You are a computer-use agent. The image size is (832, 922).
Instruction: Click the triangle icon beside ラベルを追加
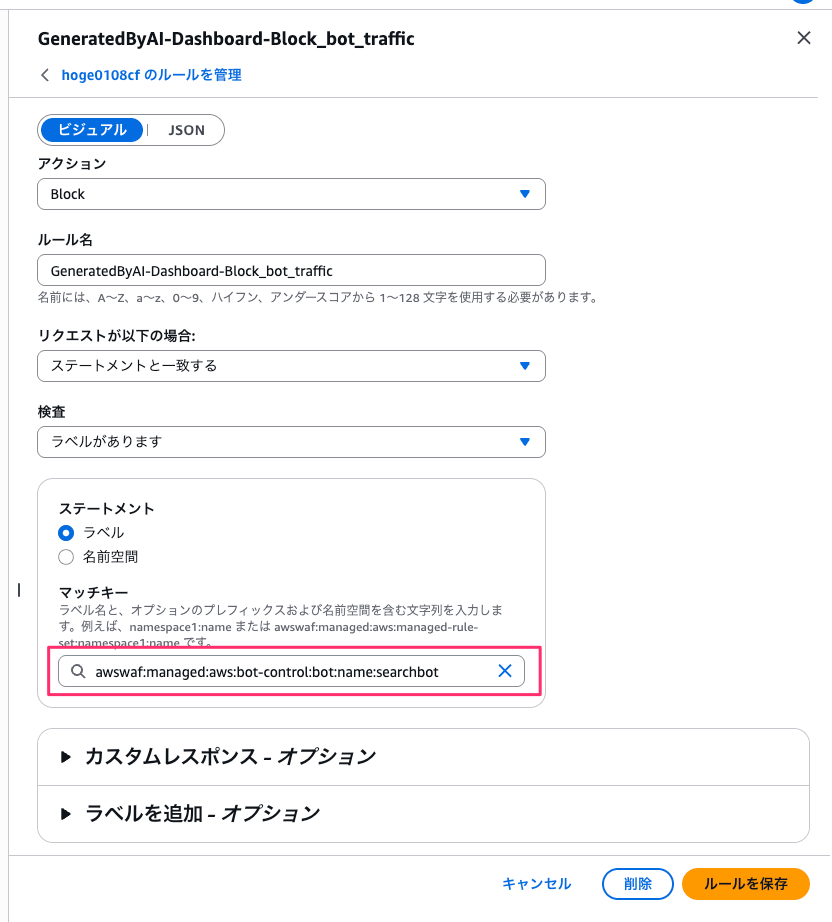[66, 813]
